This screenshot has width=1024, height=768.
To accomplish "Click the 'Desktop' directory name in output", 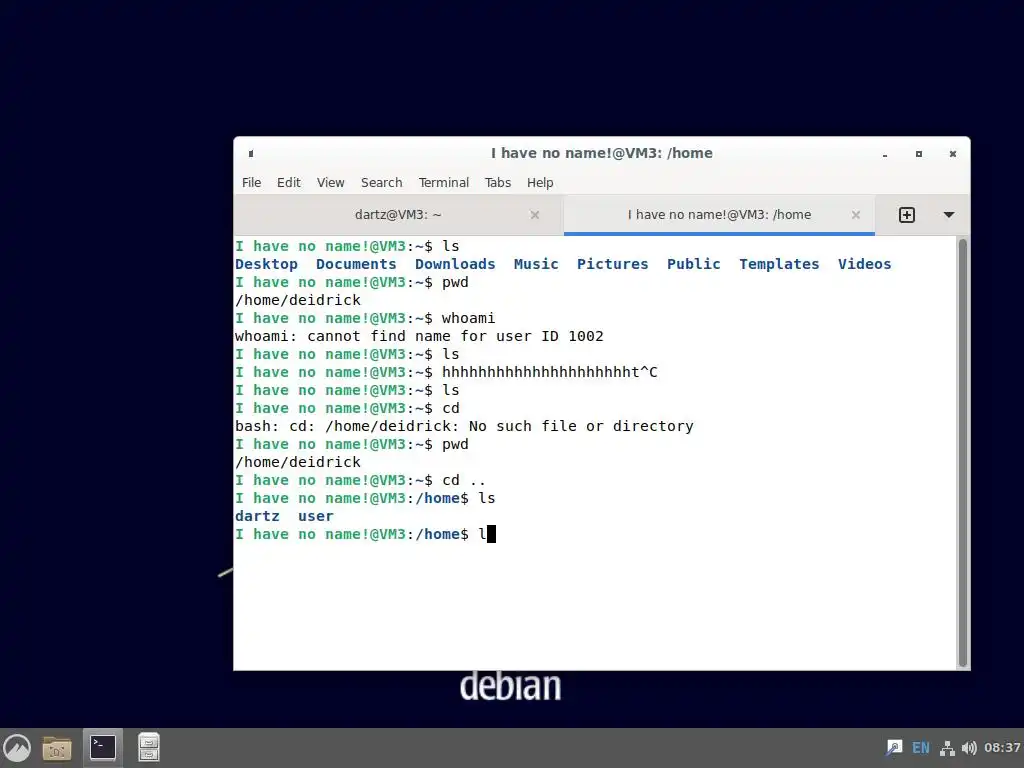I will [266, 264].
